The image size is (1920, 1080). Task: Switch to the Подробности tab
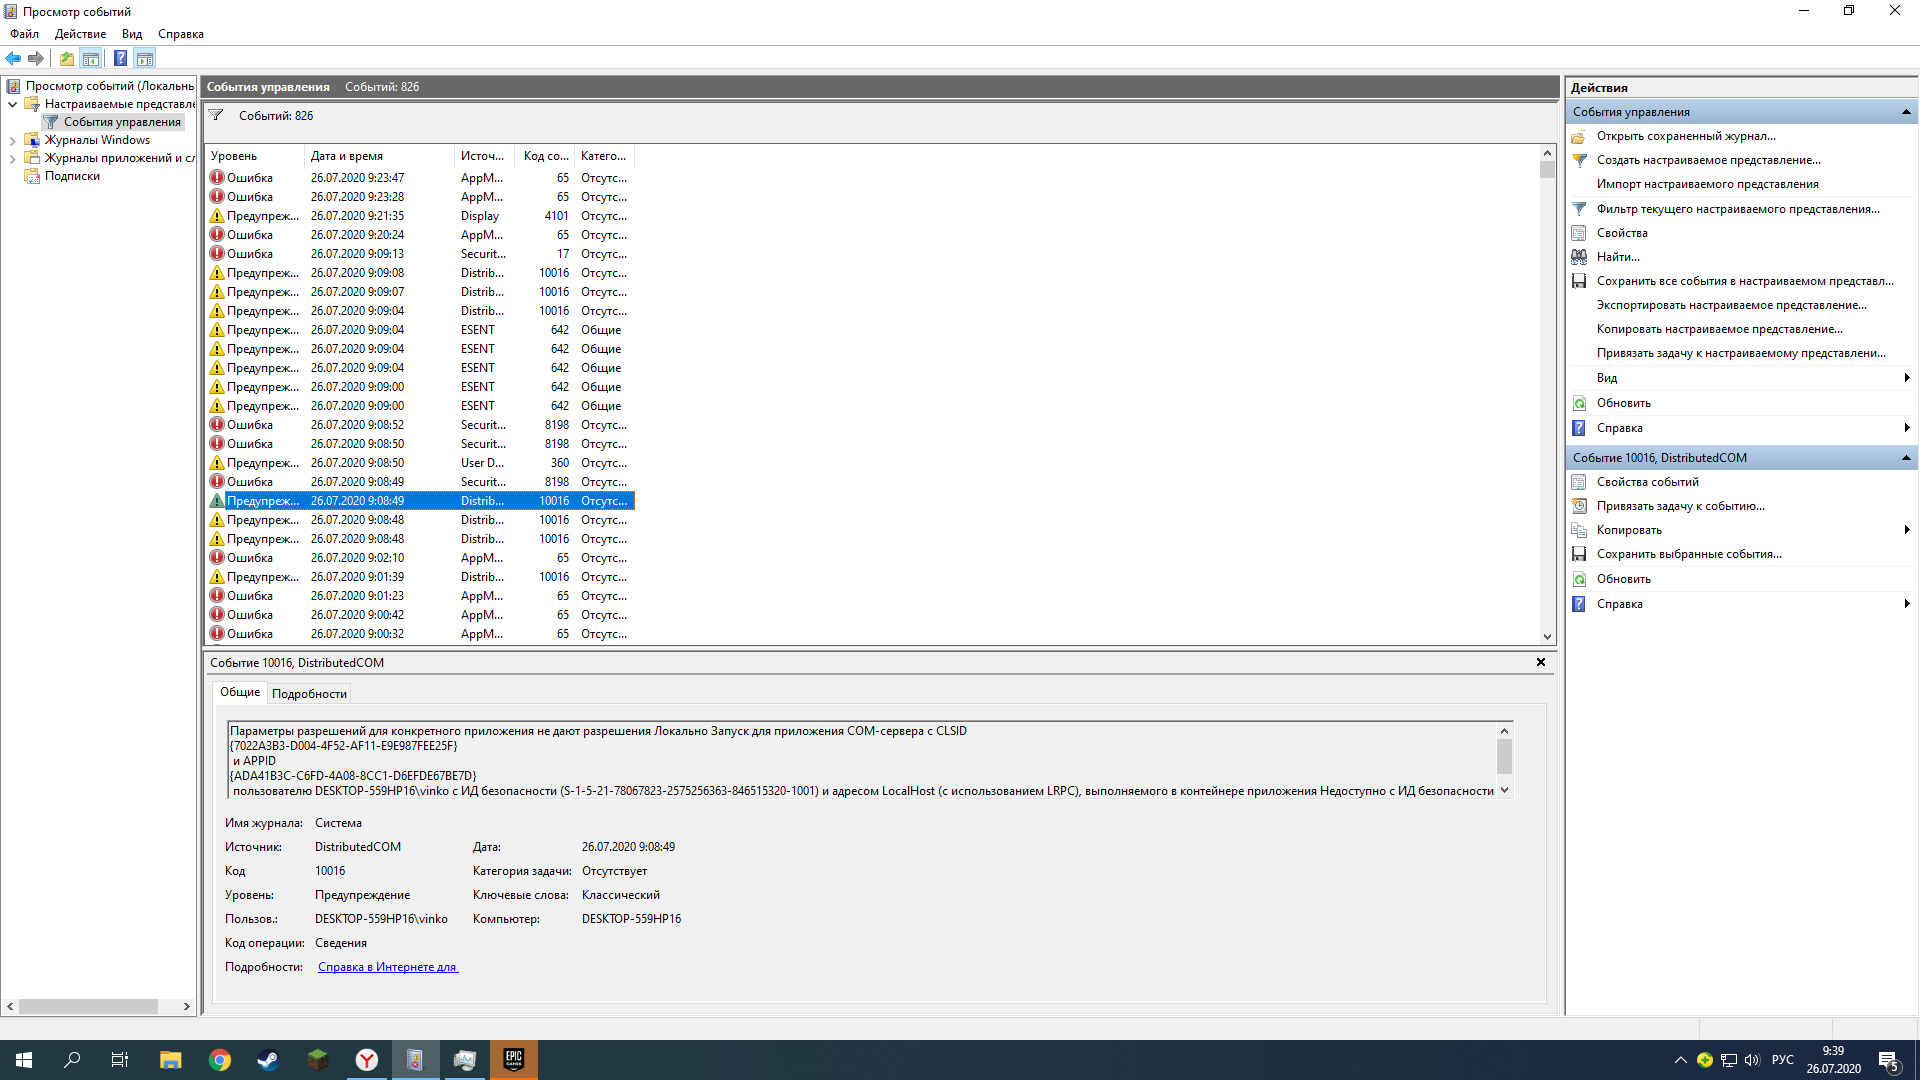309,694
